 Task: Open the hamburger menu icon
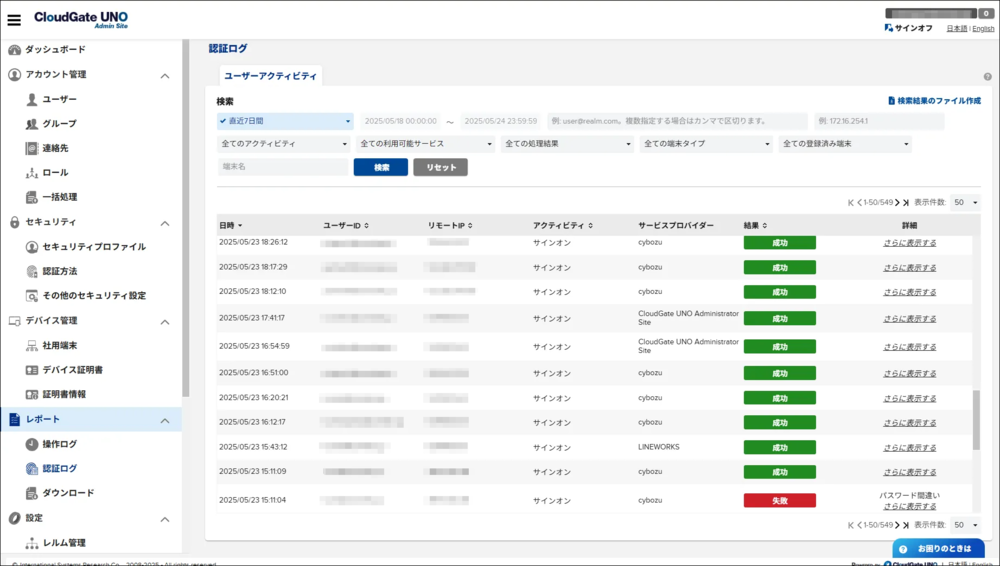click(x=14, y=20)
